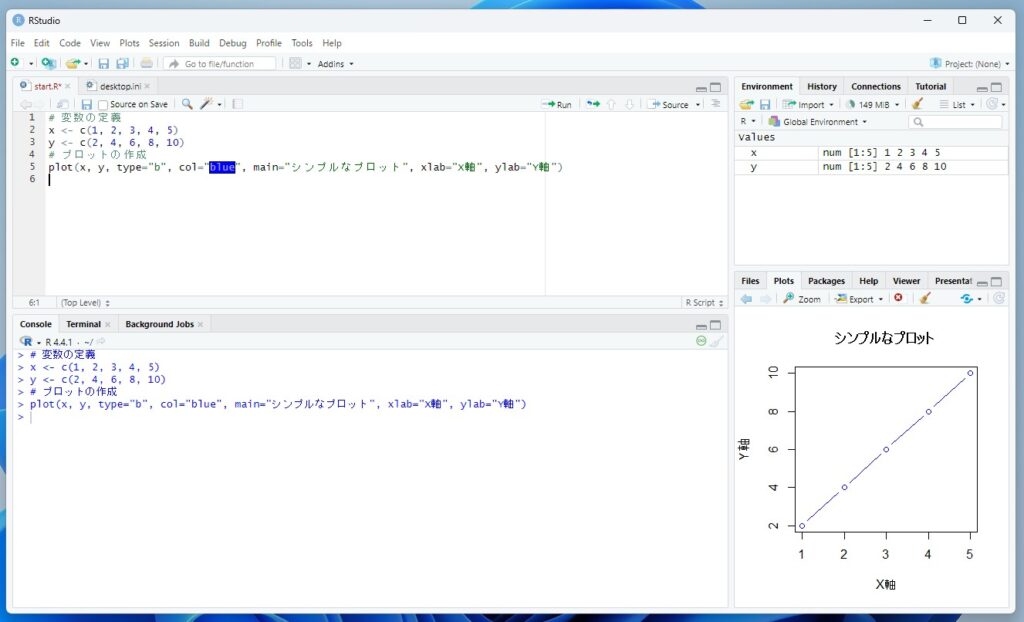Click the workspace panes grid icon
1024x622 pixels.
click(x=295, y=63)
